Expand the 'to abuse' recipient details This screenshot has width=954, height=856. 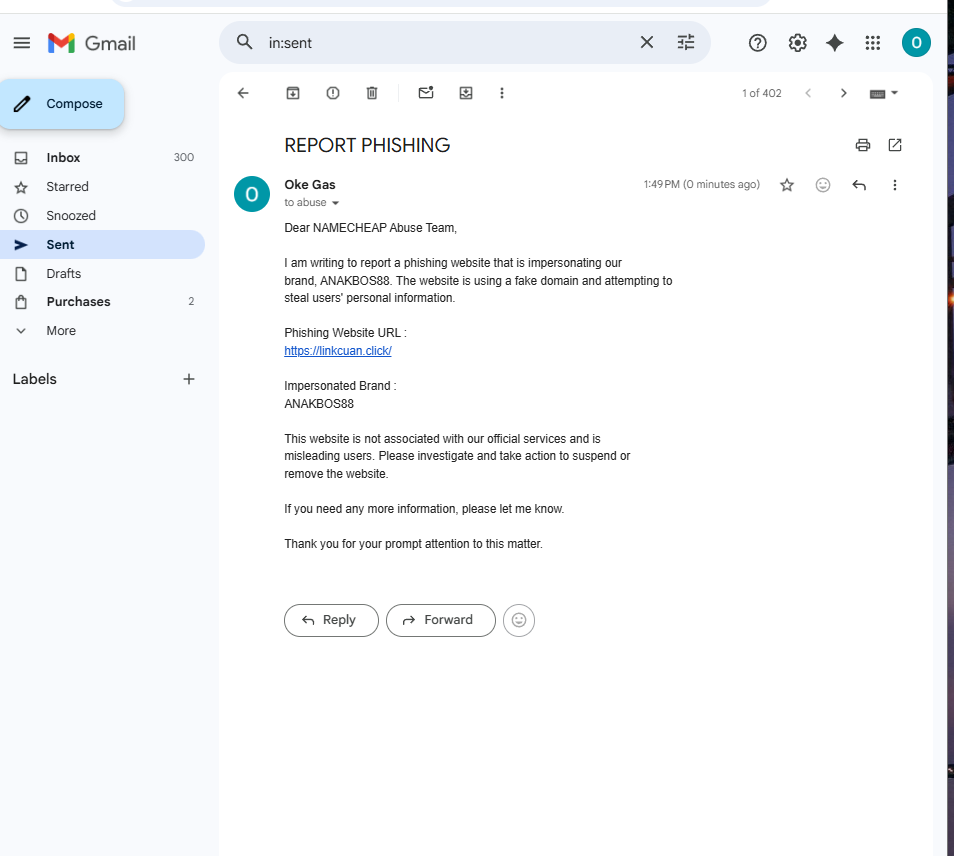pyautogui.click(x=335, y=203)
